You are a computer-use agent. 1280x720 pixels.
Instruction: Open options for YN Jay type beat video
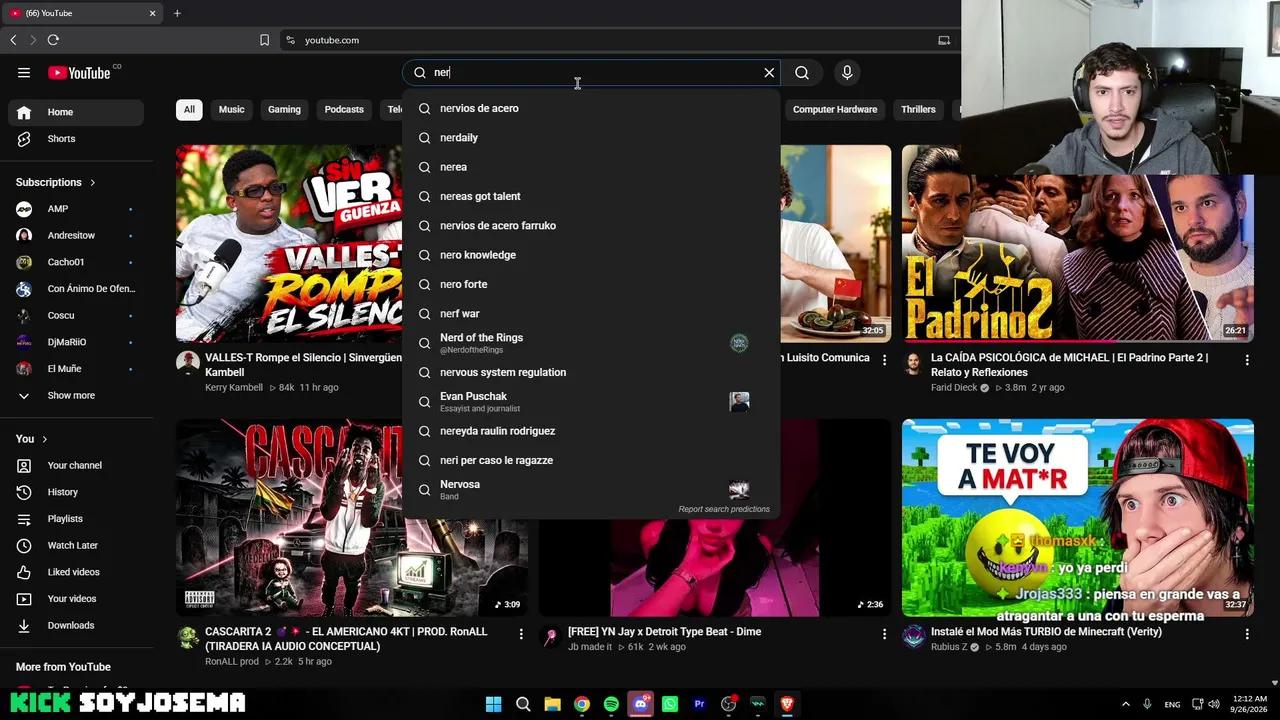click(884, 634)
